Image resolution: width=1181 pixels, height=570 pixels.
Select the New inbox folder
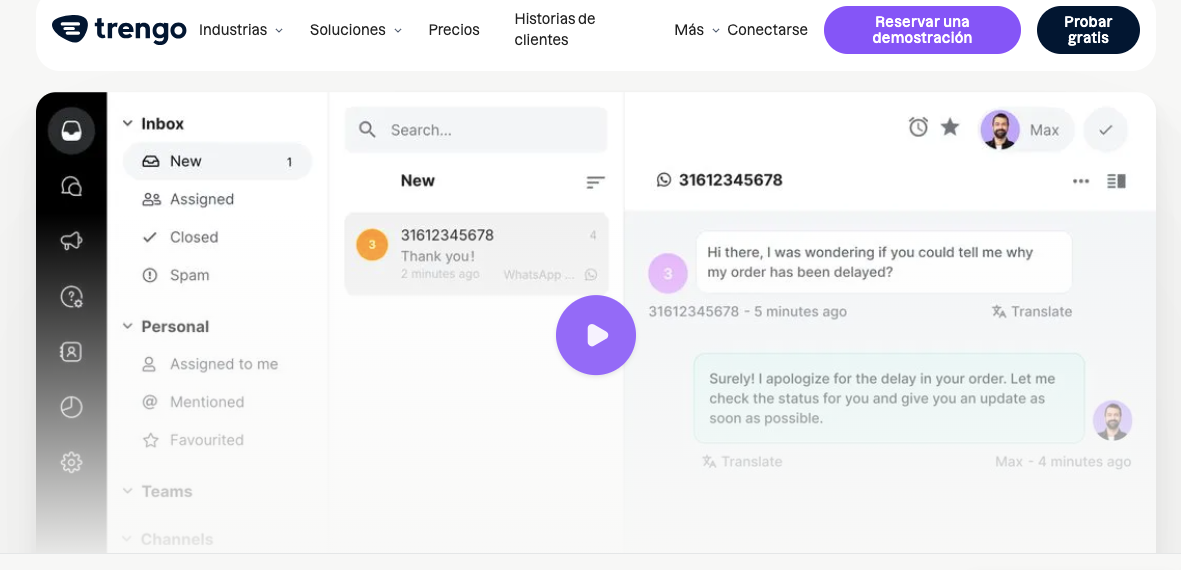click(x=218, y=161)
